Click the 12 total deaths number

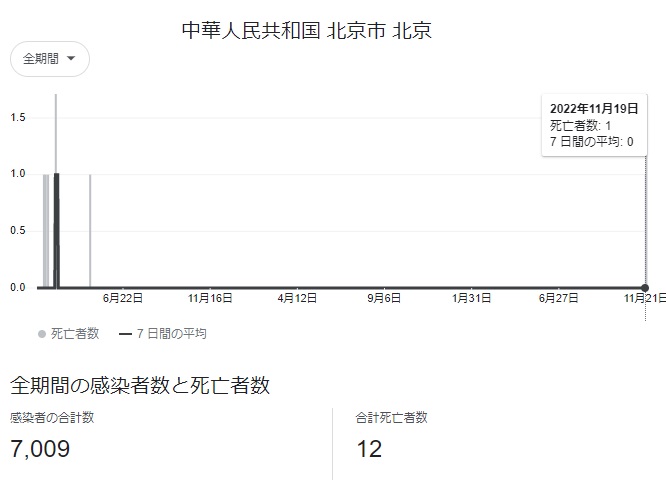(x=369, y=449)
